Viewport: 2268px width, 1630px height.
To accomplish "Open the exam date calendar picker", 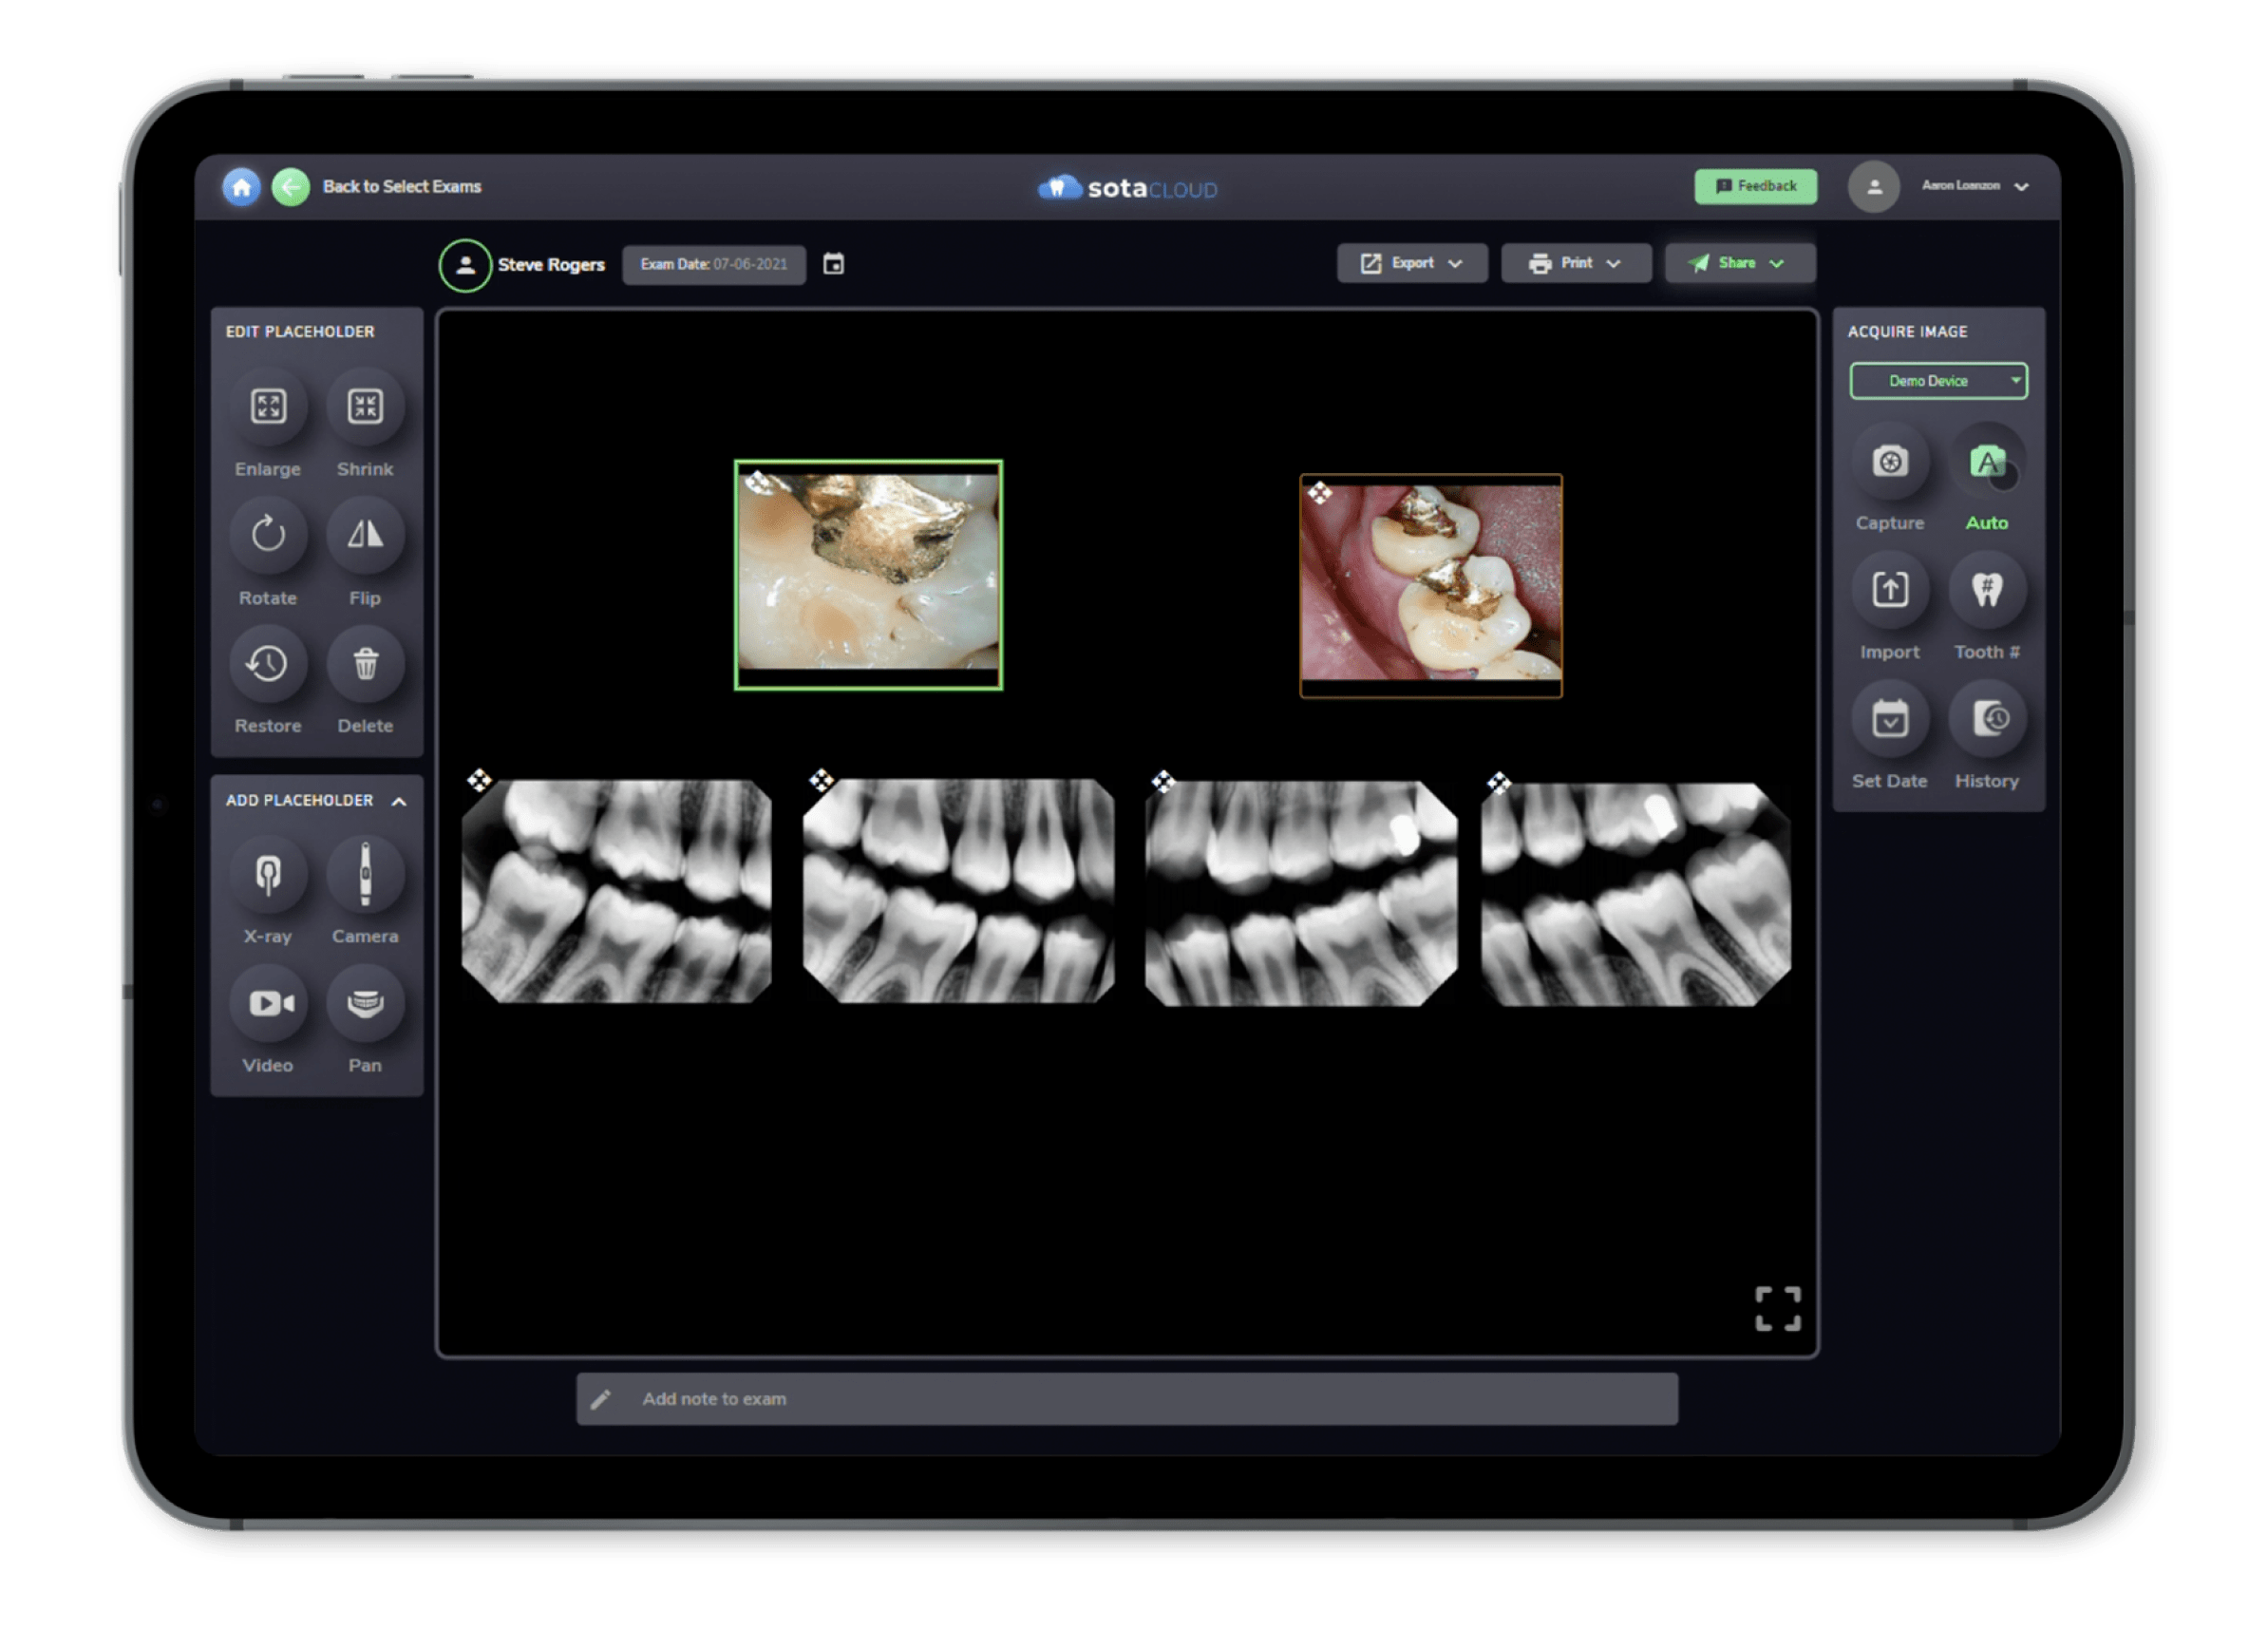I will [x=836, y=264].
